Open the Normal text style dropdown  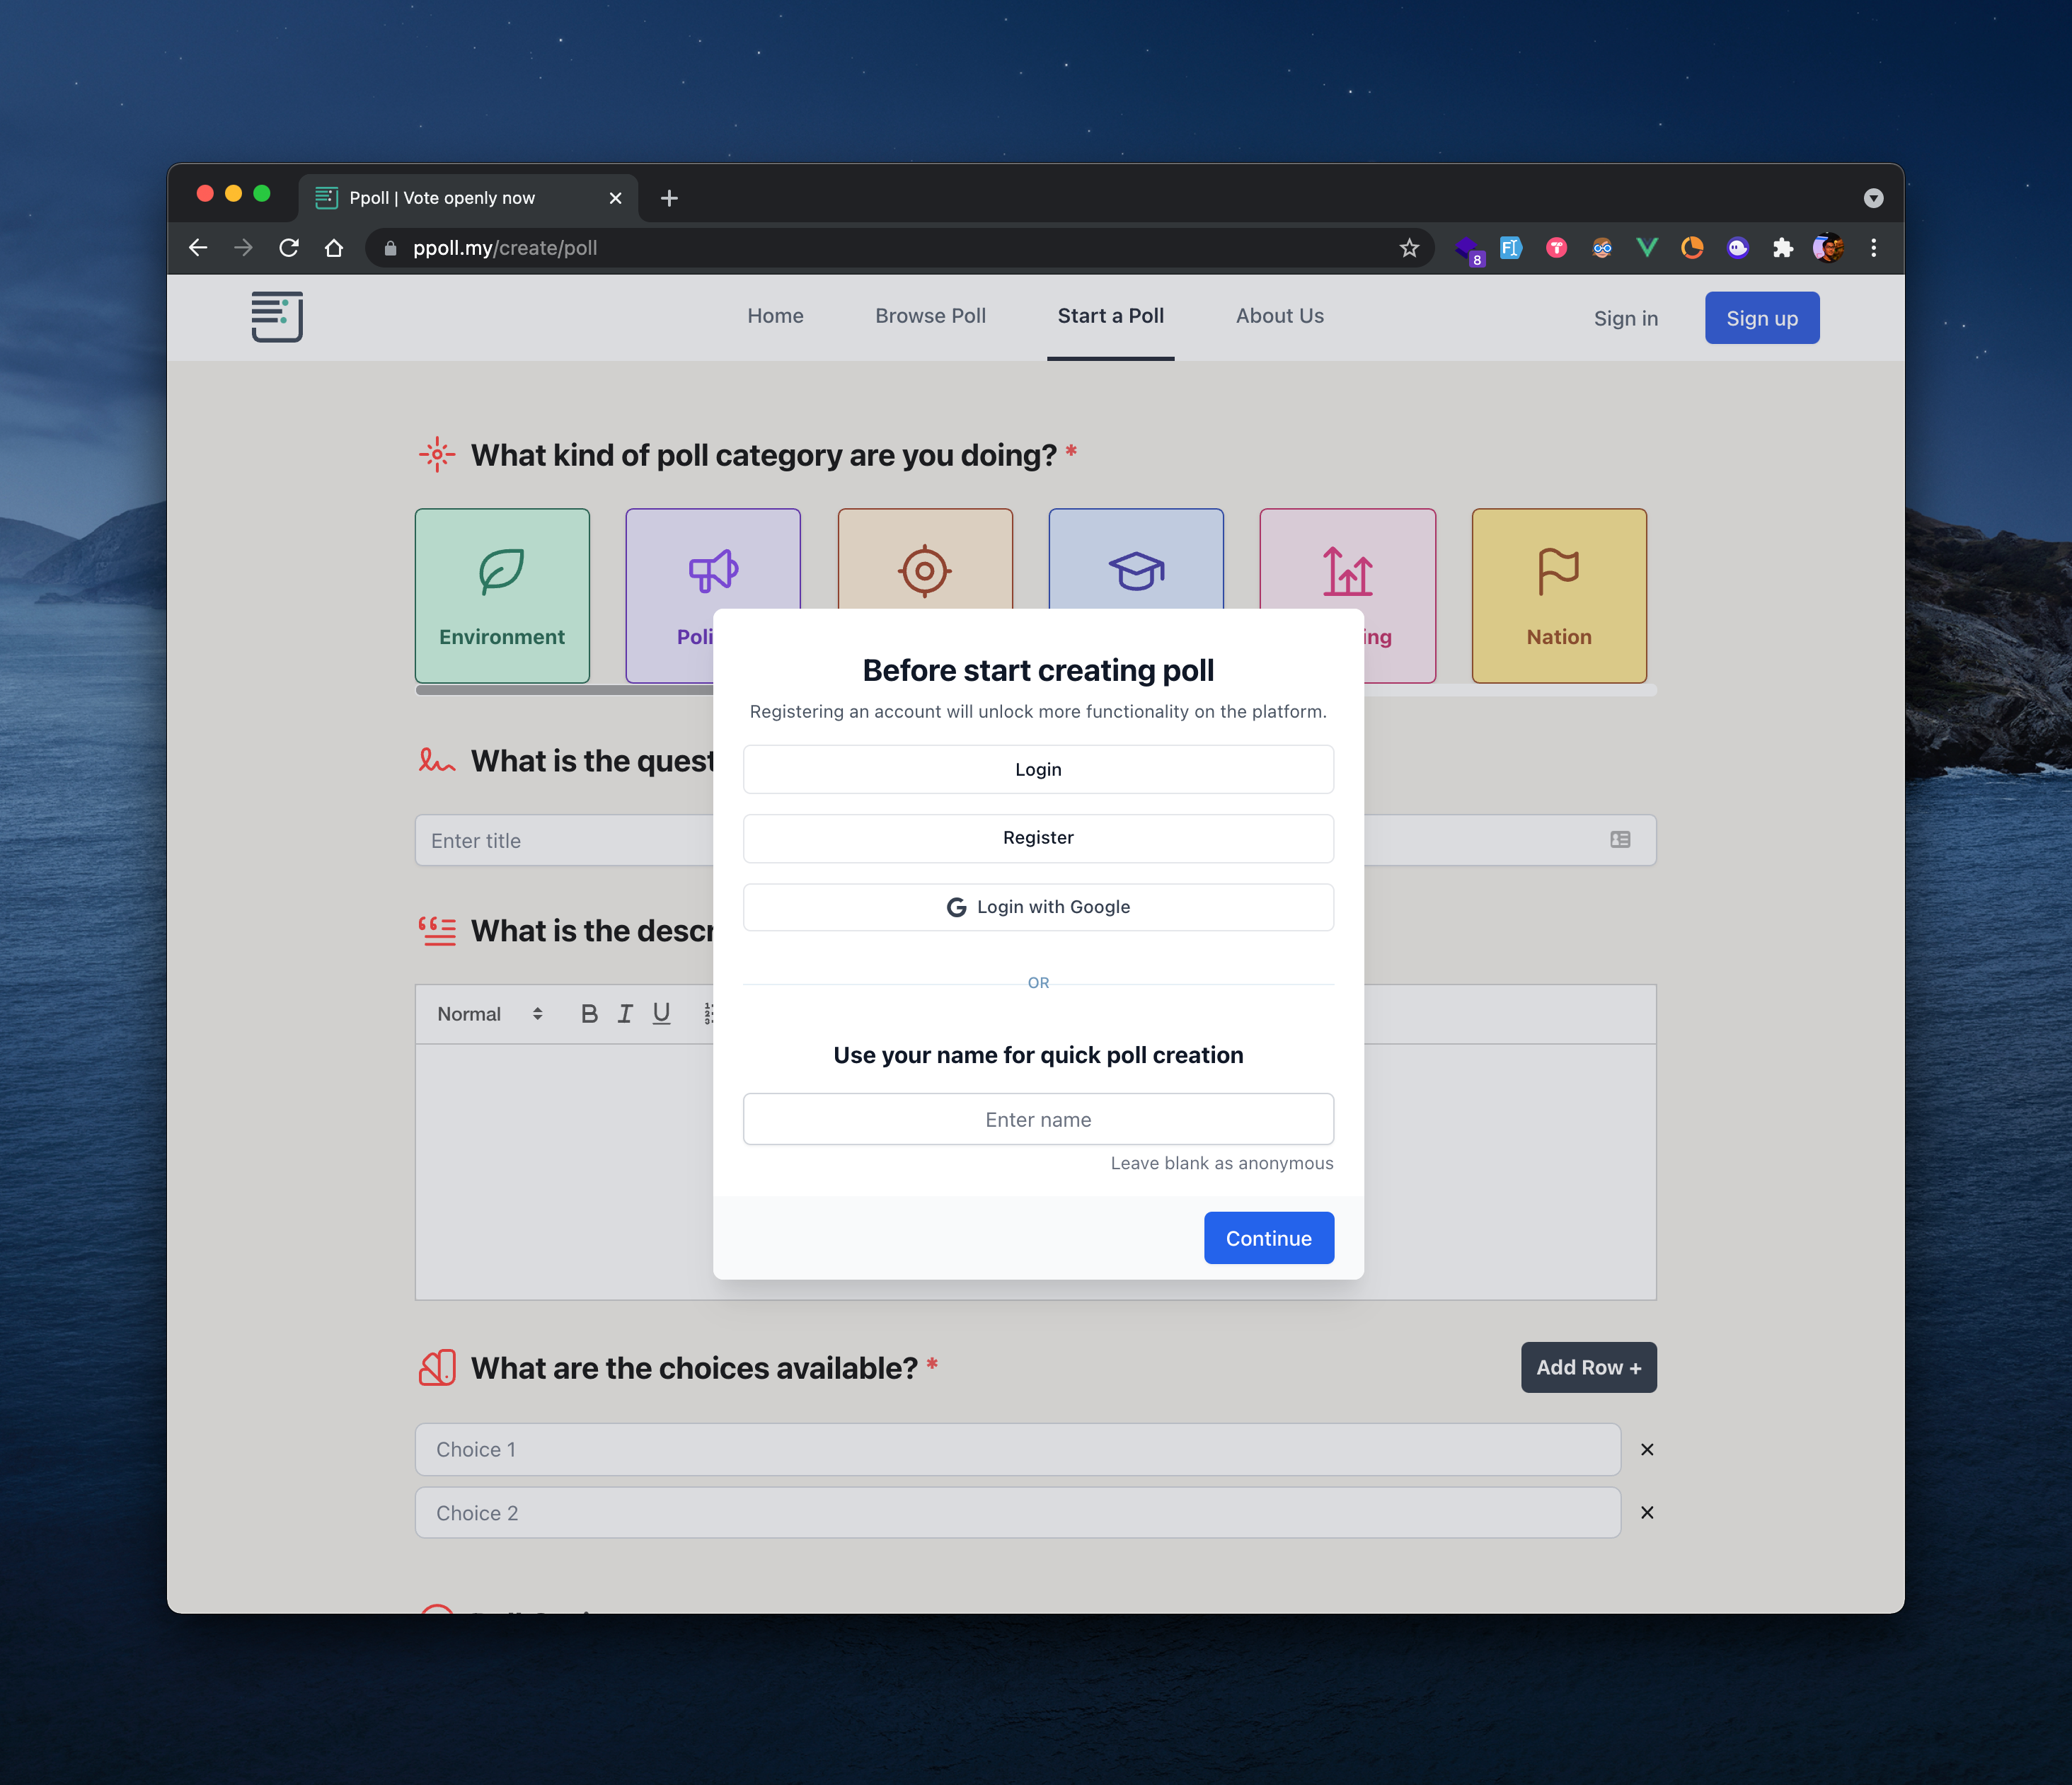(489, 1014)
